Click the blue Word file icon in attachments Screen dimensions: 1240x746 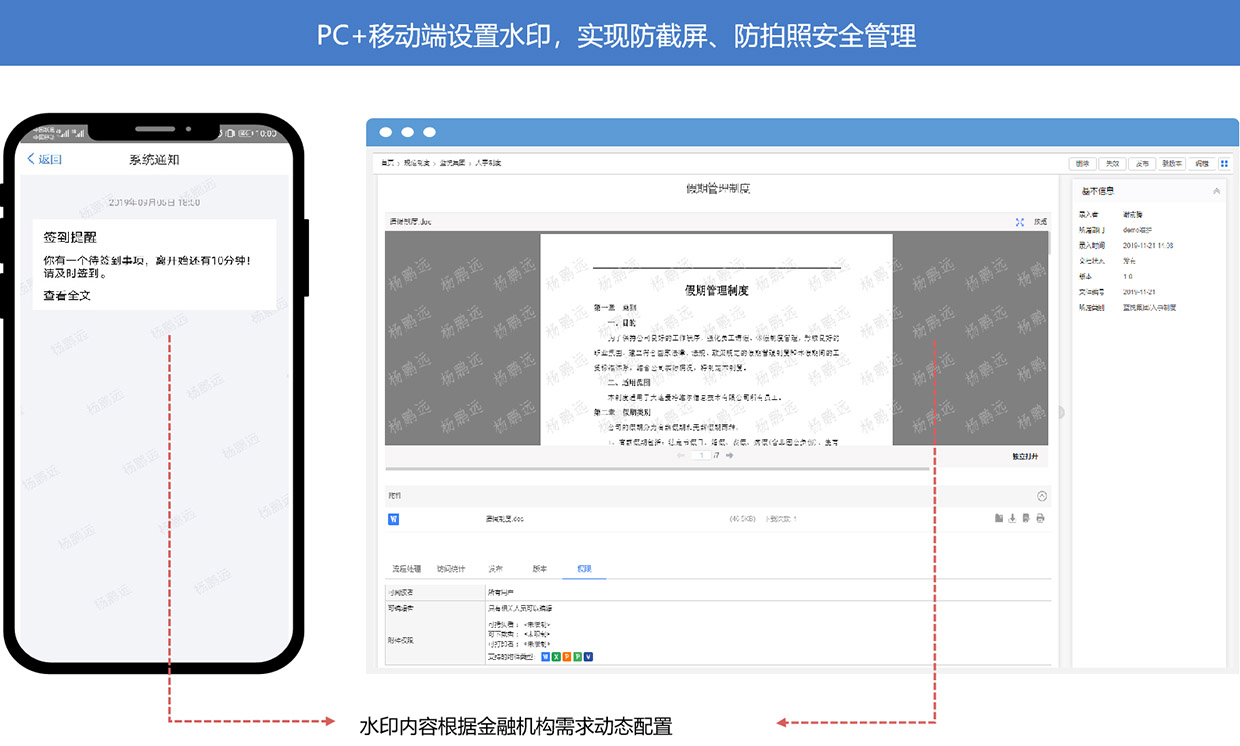click(x=394, y=519)
